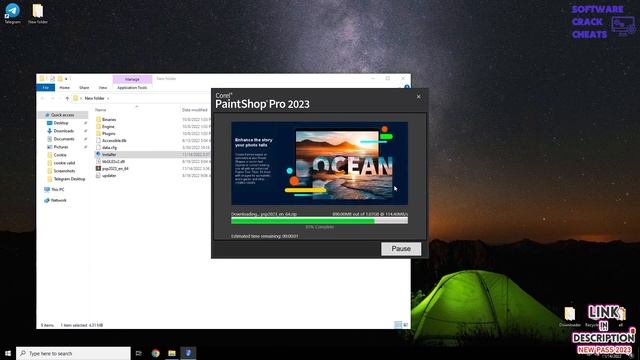This screenshot has height=360, width=640.
Task: Open File tab in Explorer window
Action: click(45, 87)
